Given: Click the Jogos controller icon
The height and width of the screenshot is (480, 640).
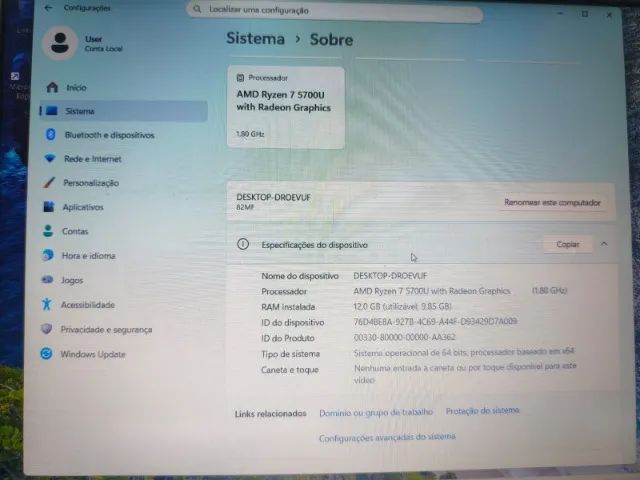Looking at the screenshot, I should click(x=47, y=280).
